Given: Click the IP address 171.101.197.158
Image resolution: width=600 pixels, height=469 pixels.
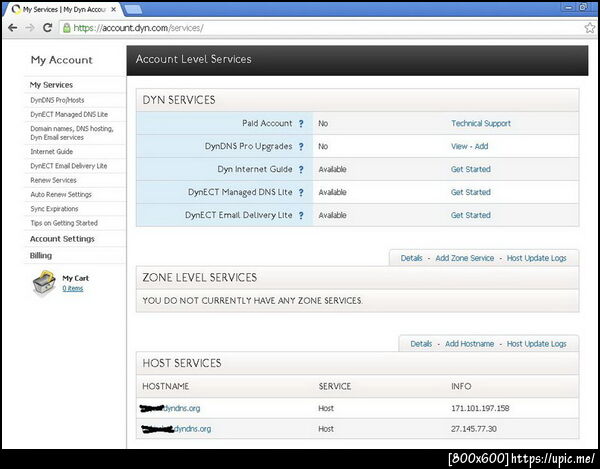Looking at the screenshot, I should (480, 408).
